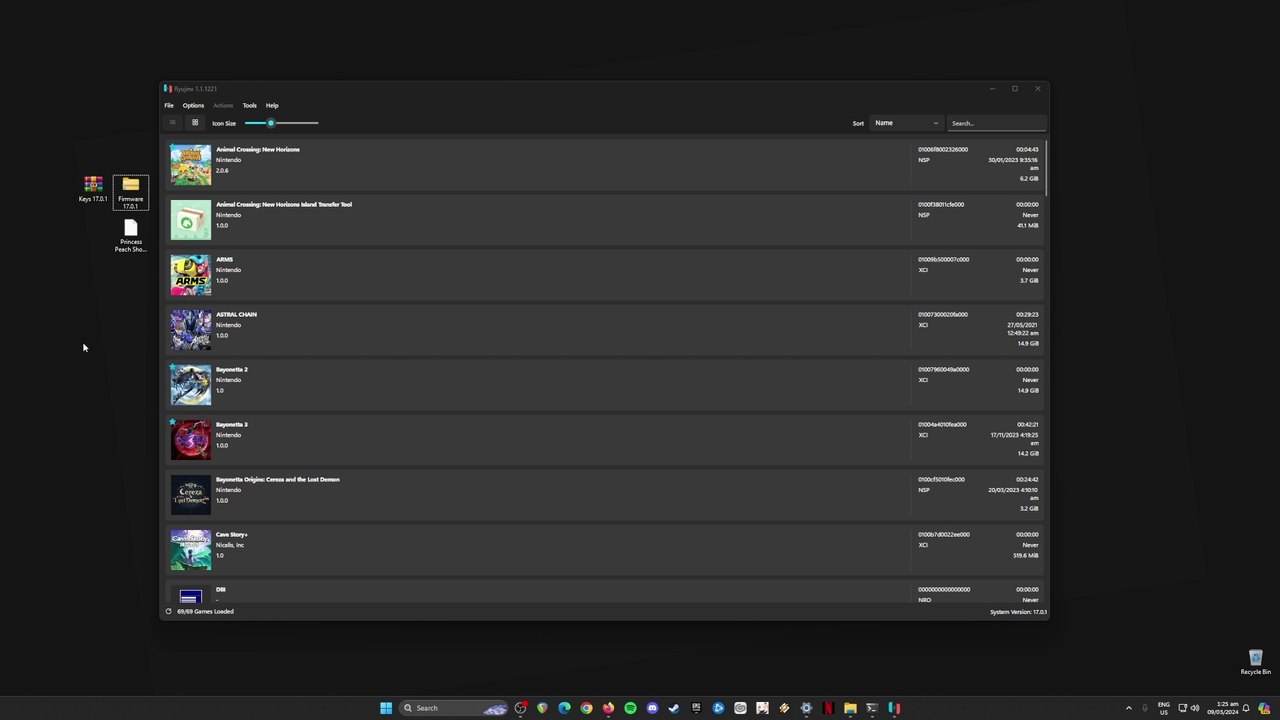Image resolution: width=1280 pixels, height=720 pixels.
Task: Open the Help menu
Action: click(272, 105)
